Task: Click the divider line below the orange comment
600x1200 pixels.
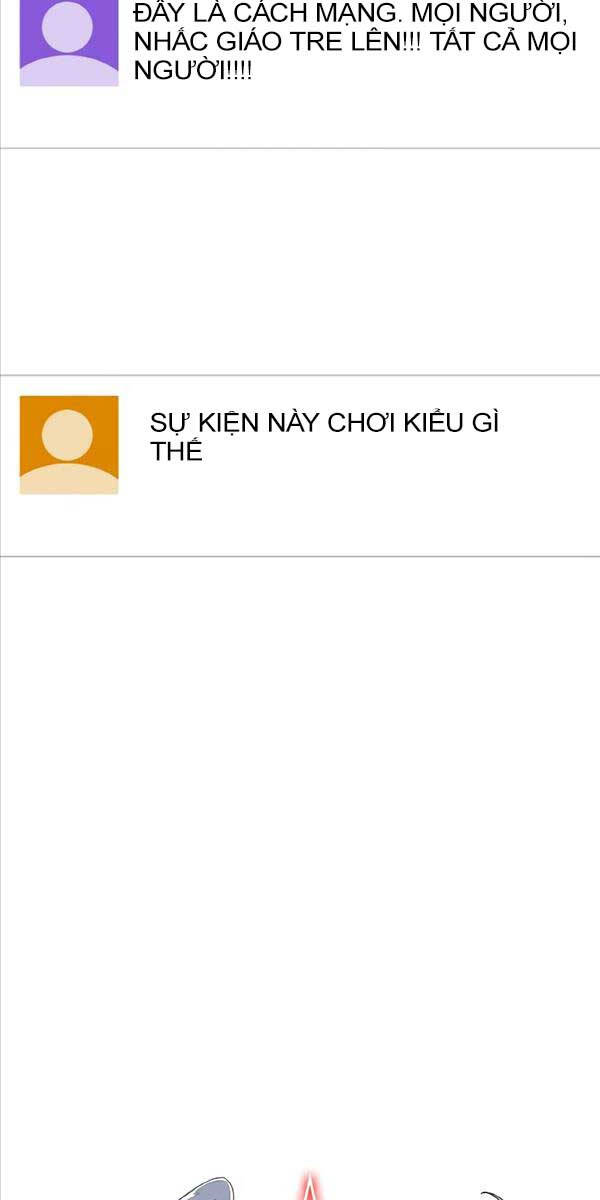Action: 300,557
